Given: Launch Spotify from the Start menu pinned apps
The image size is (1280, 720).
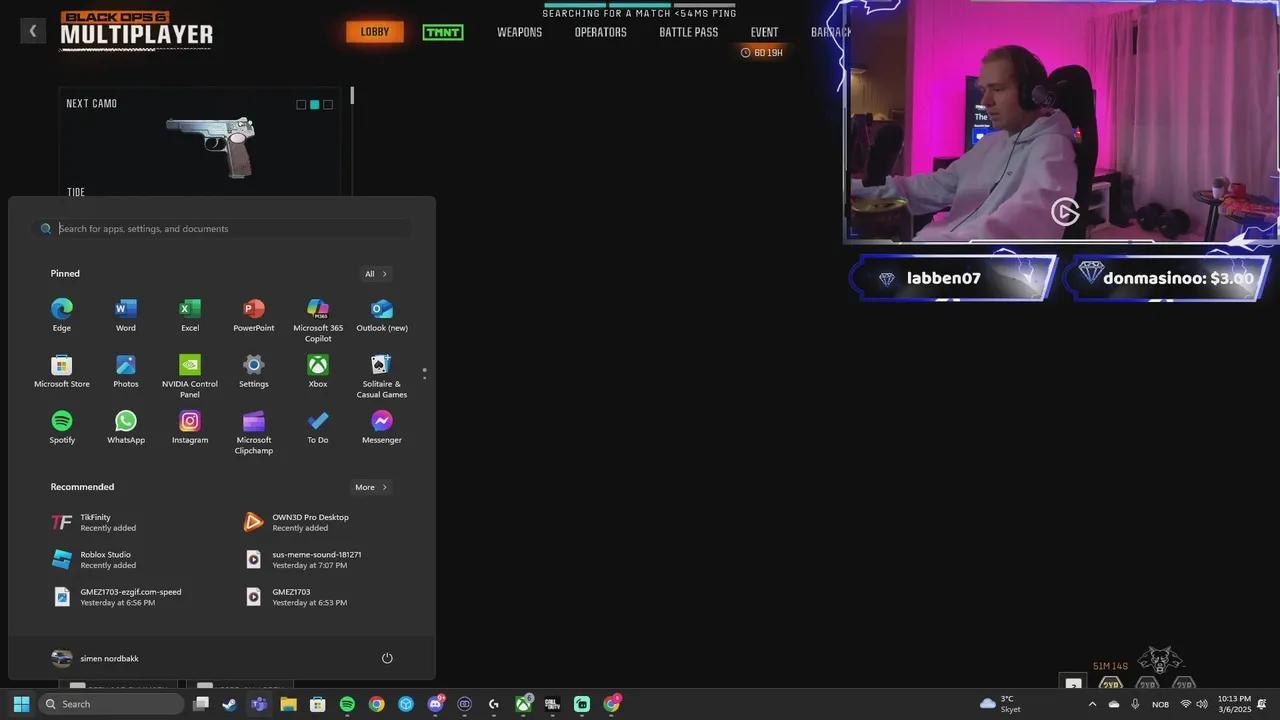Looking at the screenshot, I should point(62,426).
